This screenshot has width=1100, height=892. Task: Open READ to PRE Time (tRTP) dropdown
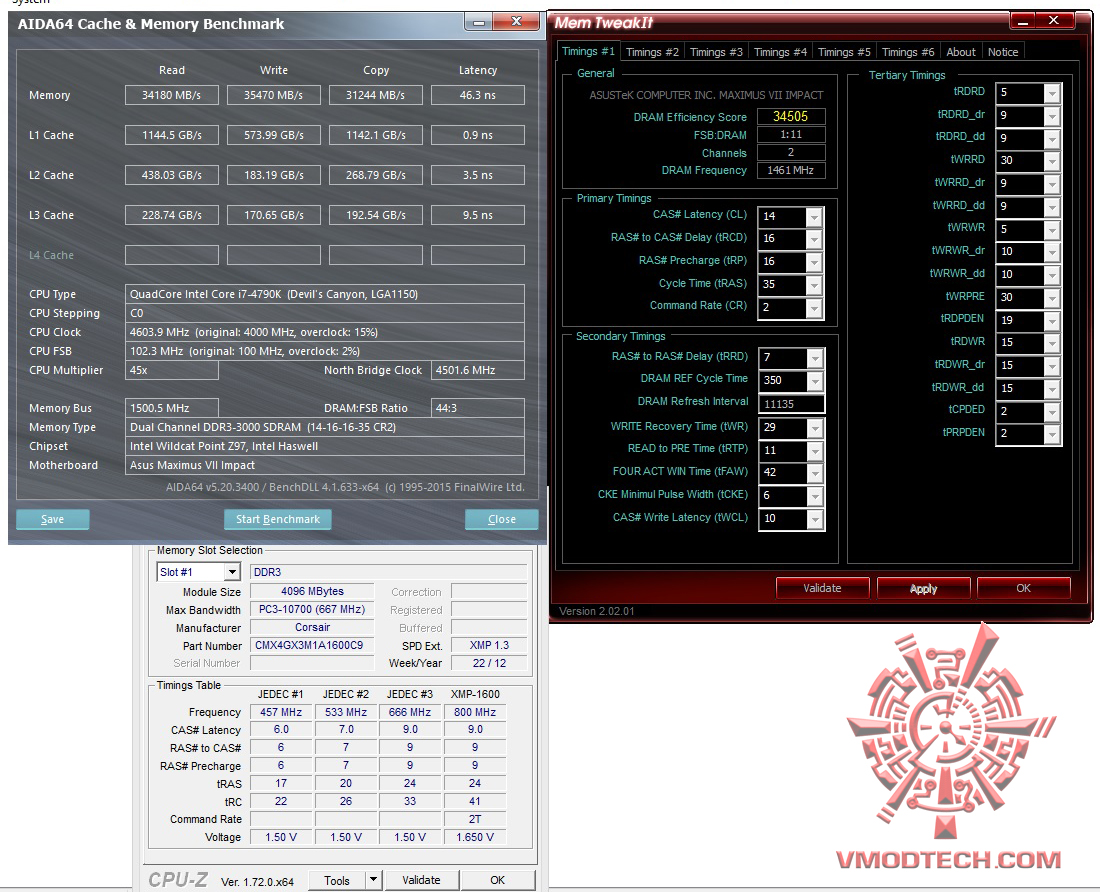pyautogui.click(x=814, y=451)
